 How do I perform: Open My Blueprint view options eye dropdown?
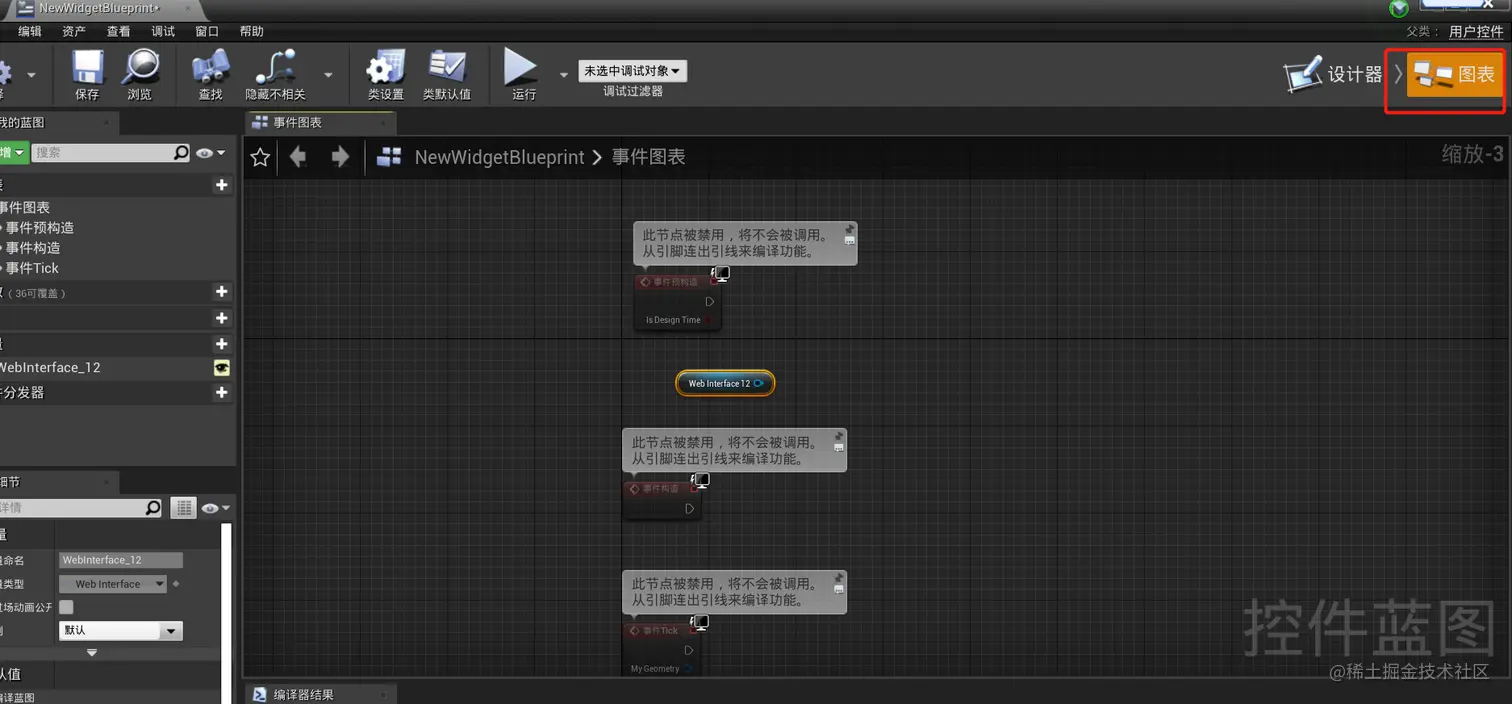click(210, 153)
